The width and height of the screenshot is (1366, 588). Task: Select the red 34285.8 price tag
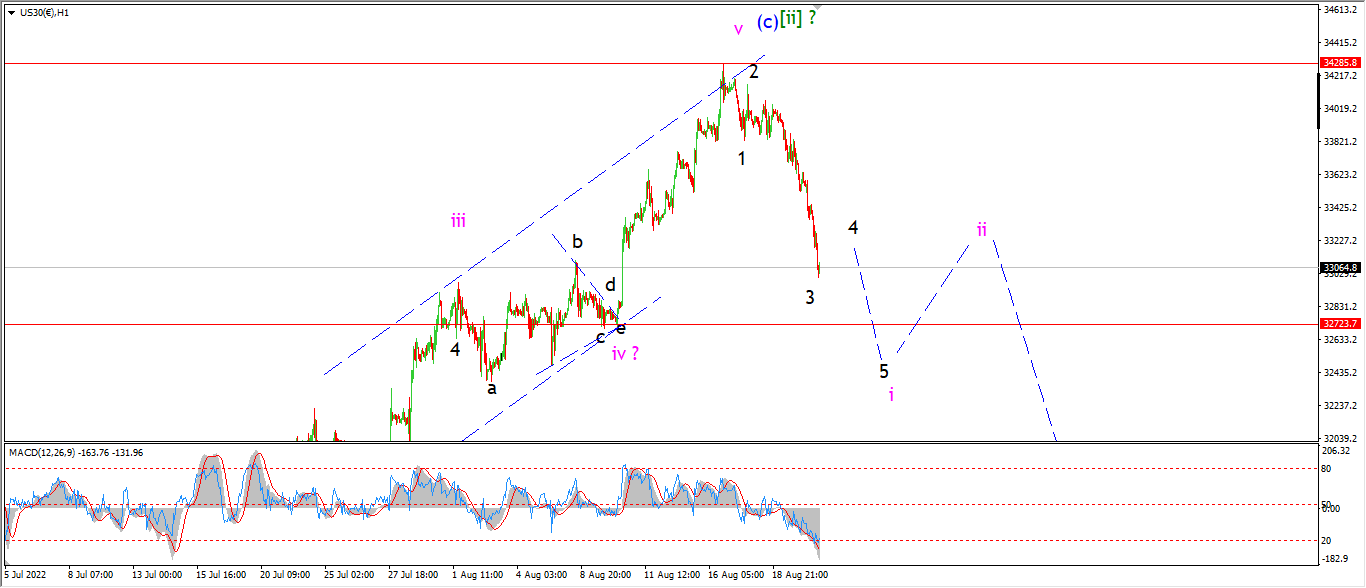pos(1340,62)
